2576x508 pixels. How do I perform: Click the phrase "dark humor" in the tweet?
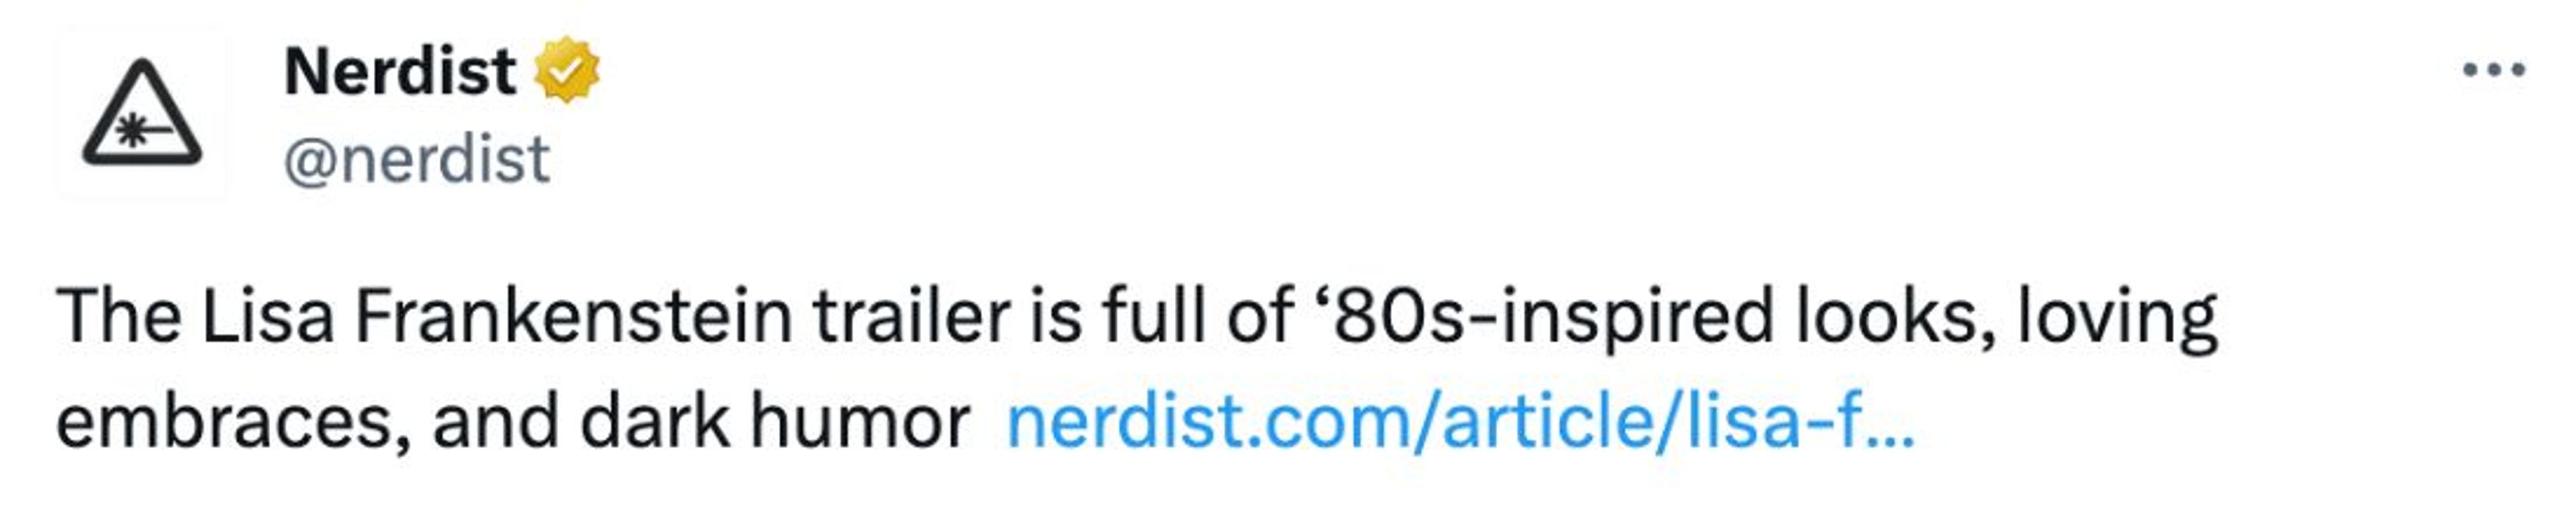pyautogui.click(x=775, y=422)
